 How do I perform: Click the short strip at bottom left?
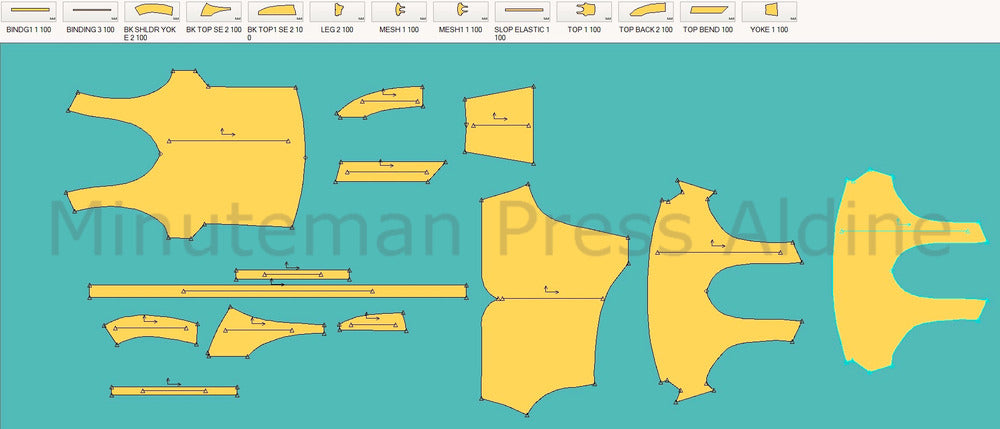[x=173, y=391]
